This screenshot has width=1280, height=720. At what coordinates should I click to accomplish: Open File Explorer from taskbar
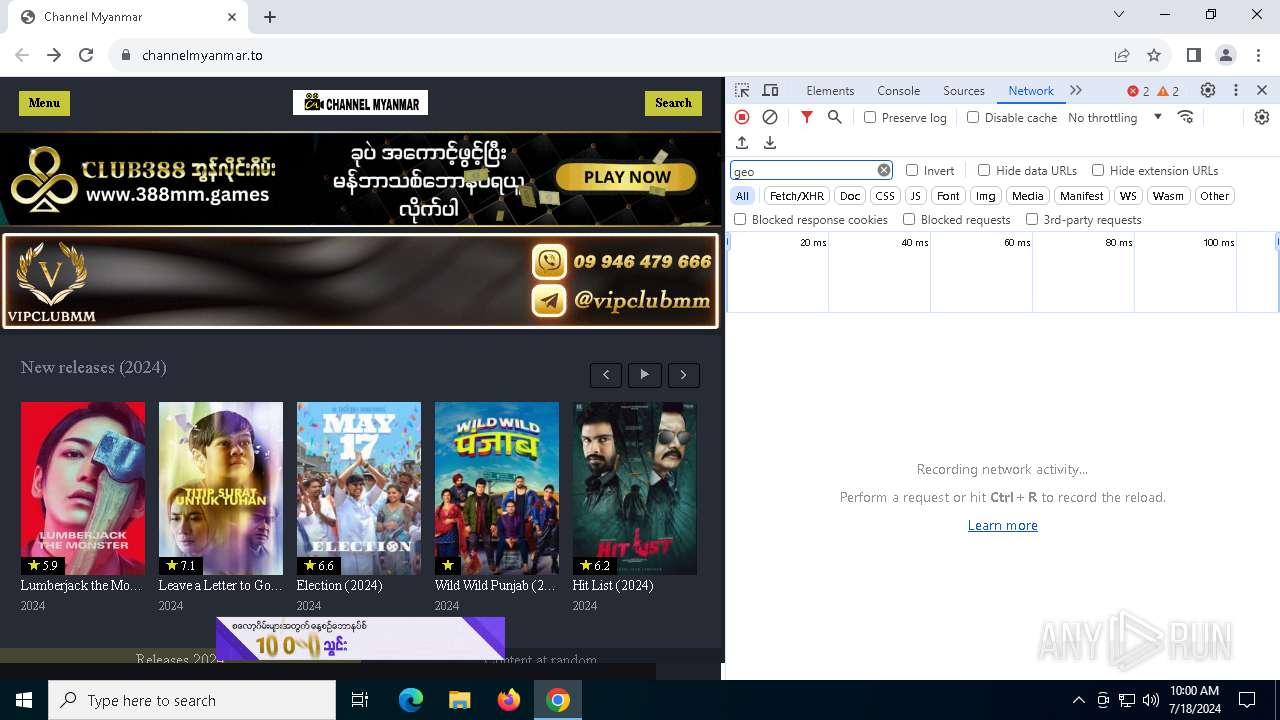459,700
